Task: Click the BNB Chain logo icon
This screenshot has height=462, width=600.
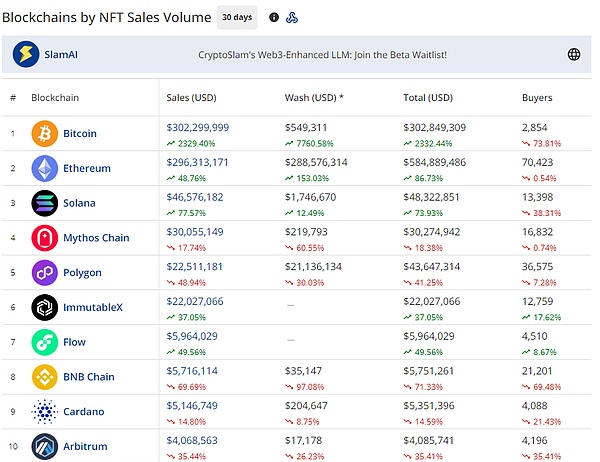Action: pos(45,377)
